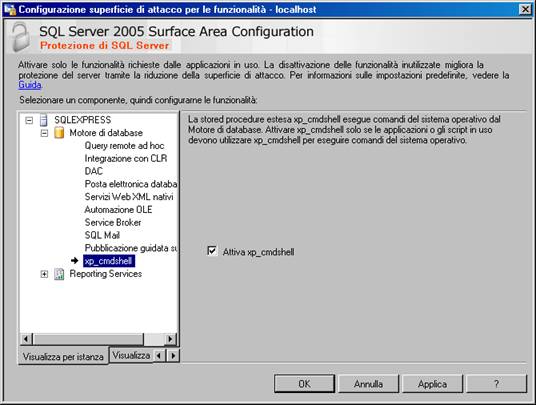Click the title bar application icon
Viewport: 536px width, 405px height.
(x=10, y=9)
